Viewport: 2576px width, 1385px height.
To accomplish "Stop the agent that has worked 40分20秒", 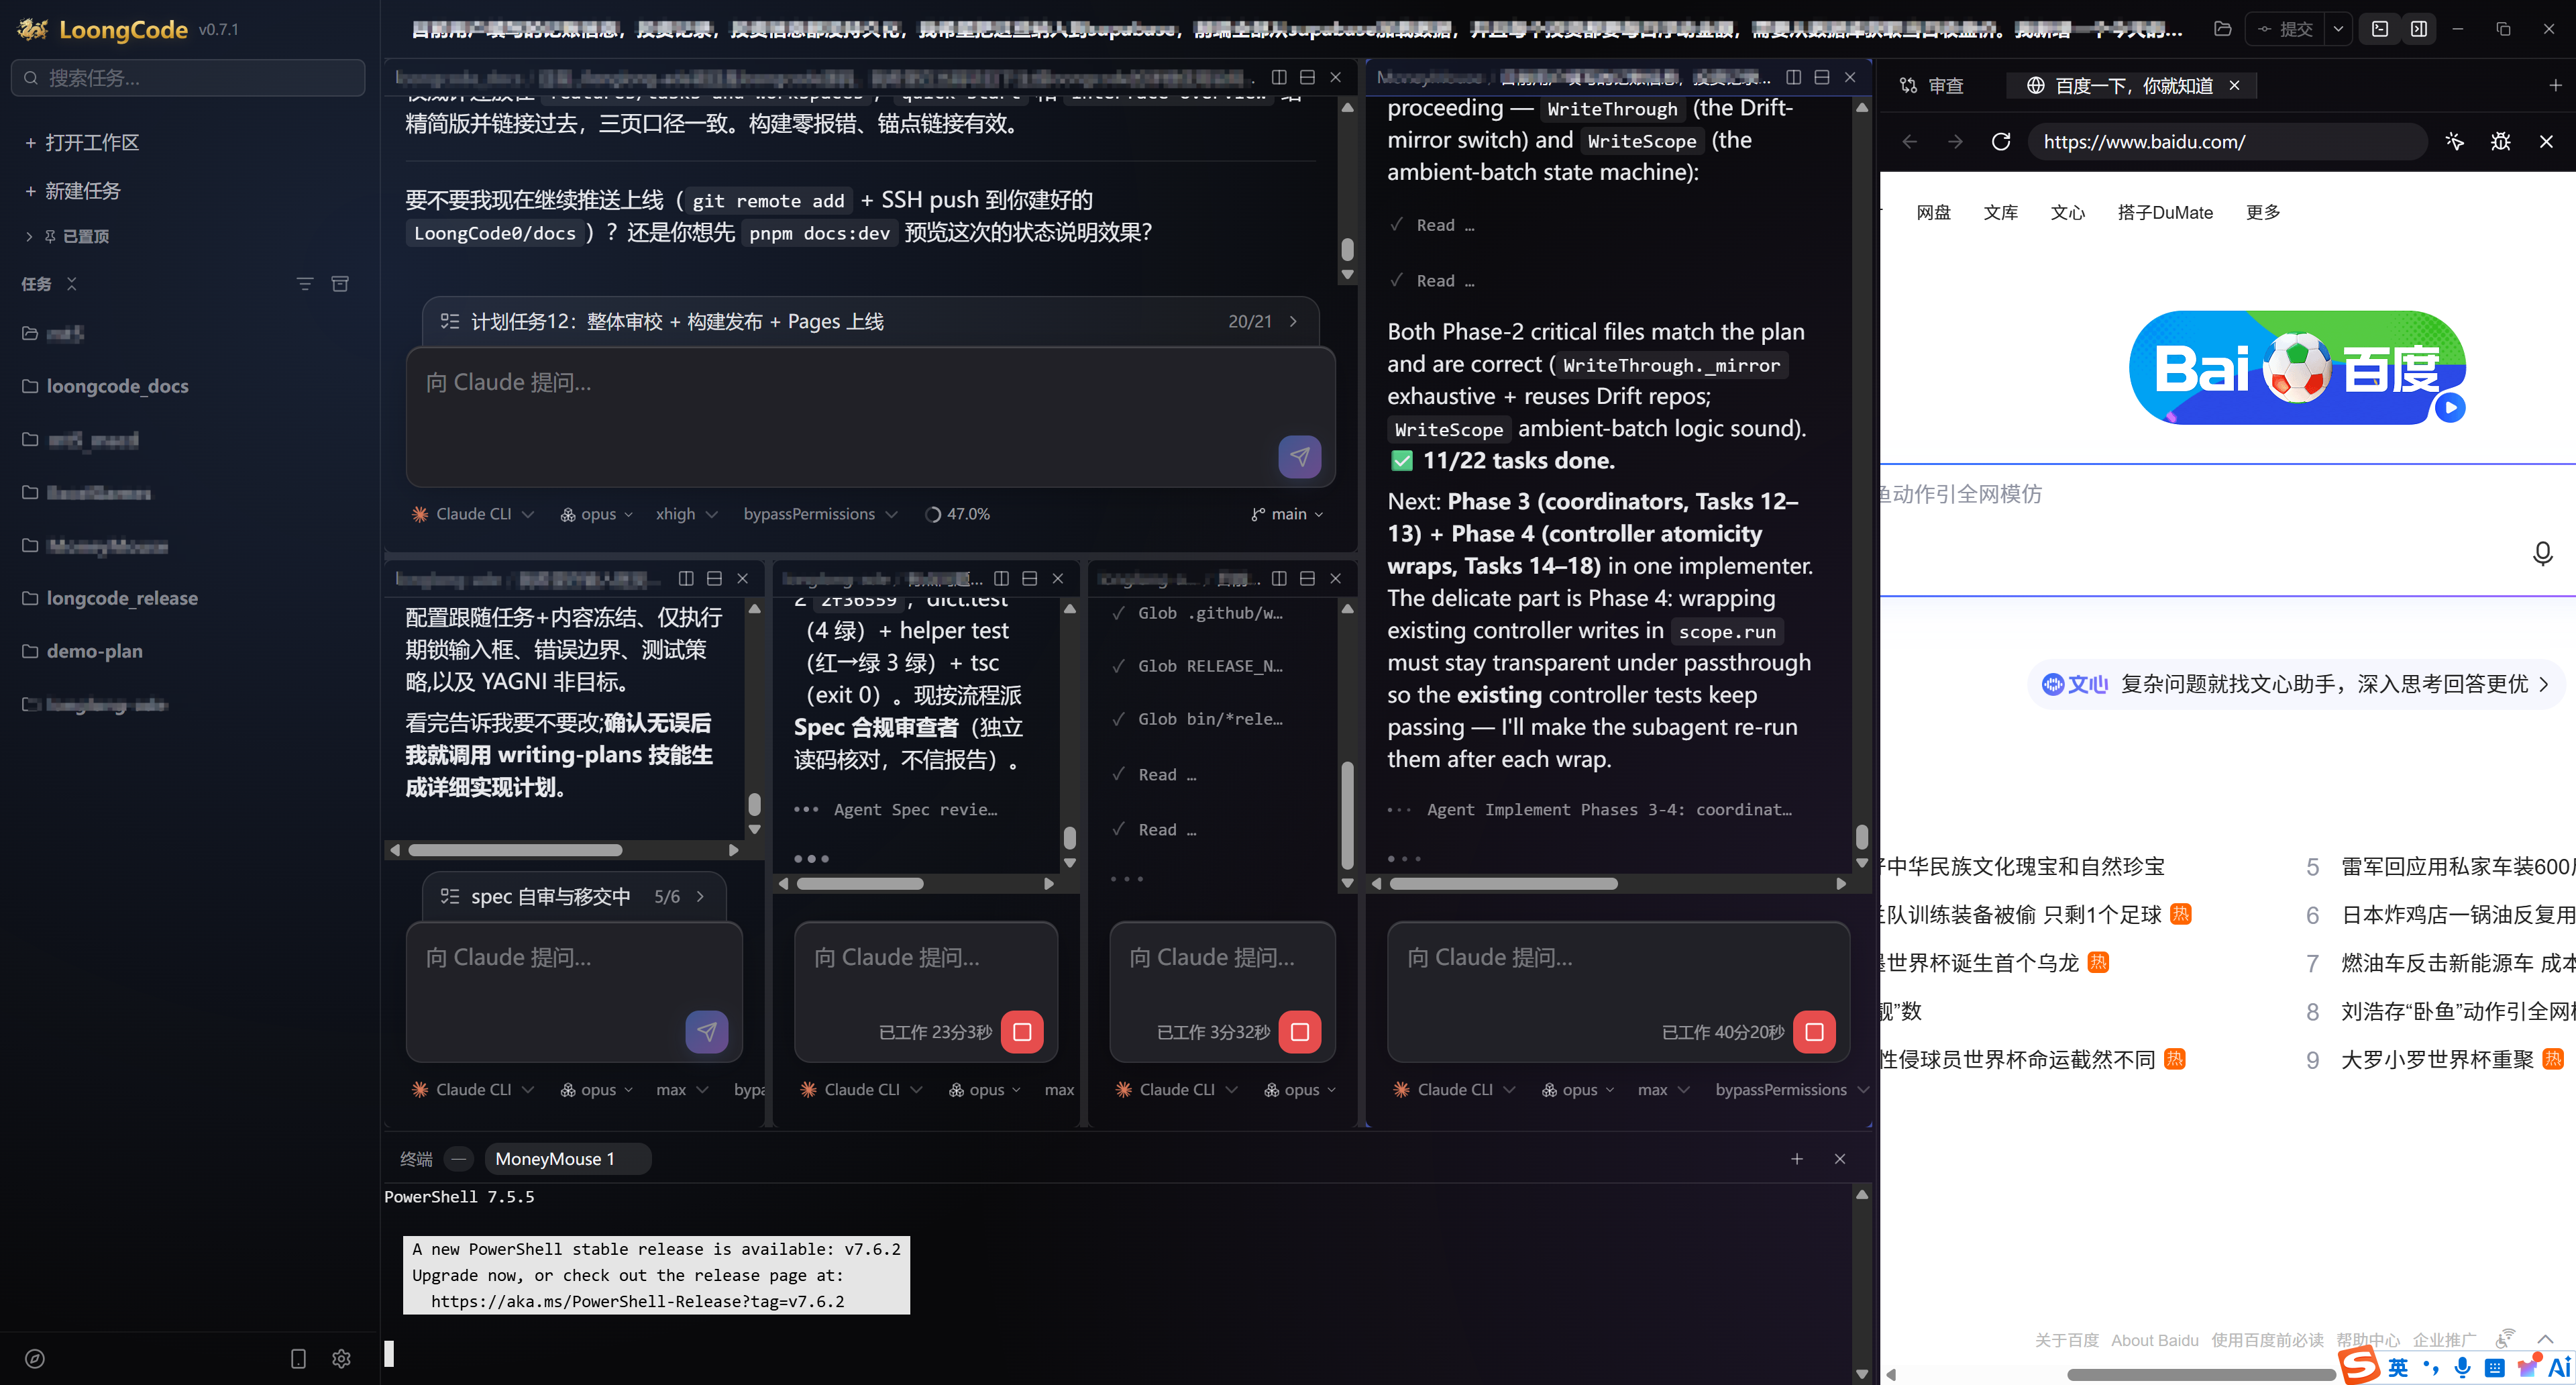I will point(1814,1031).
